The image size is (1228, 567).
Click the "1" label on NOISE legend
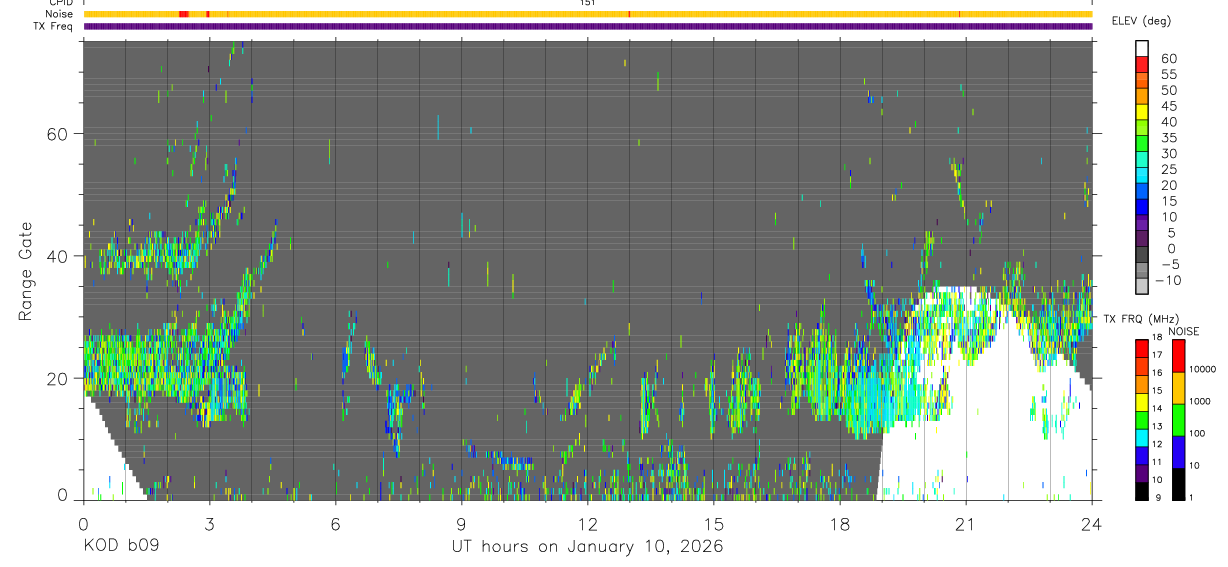tap(1193, 497)
